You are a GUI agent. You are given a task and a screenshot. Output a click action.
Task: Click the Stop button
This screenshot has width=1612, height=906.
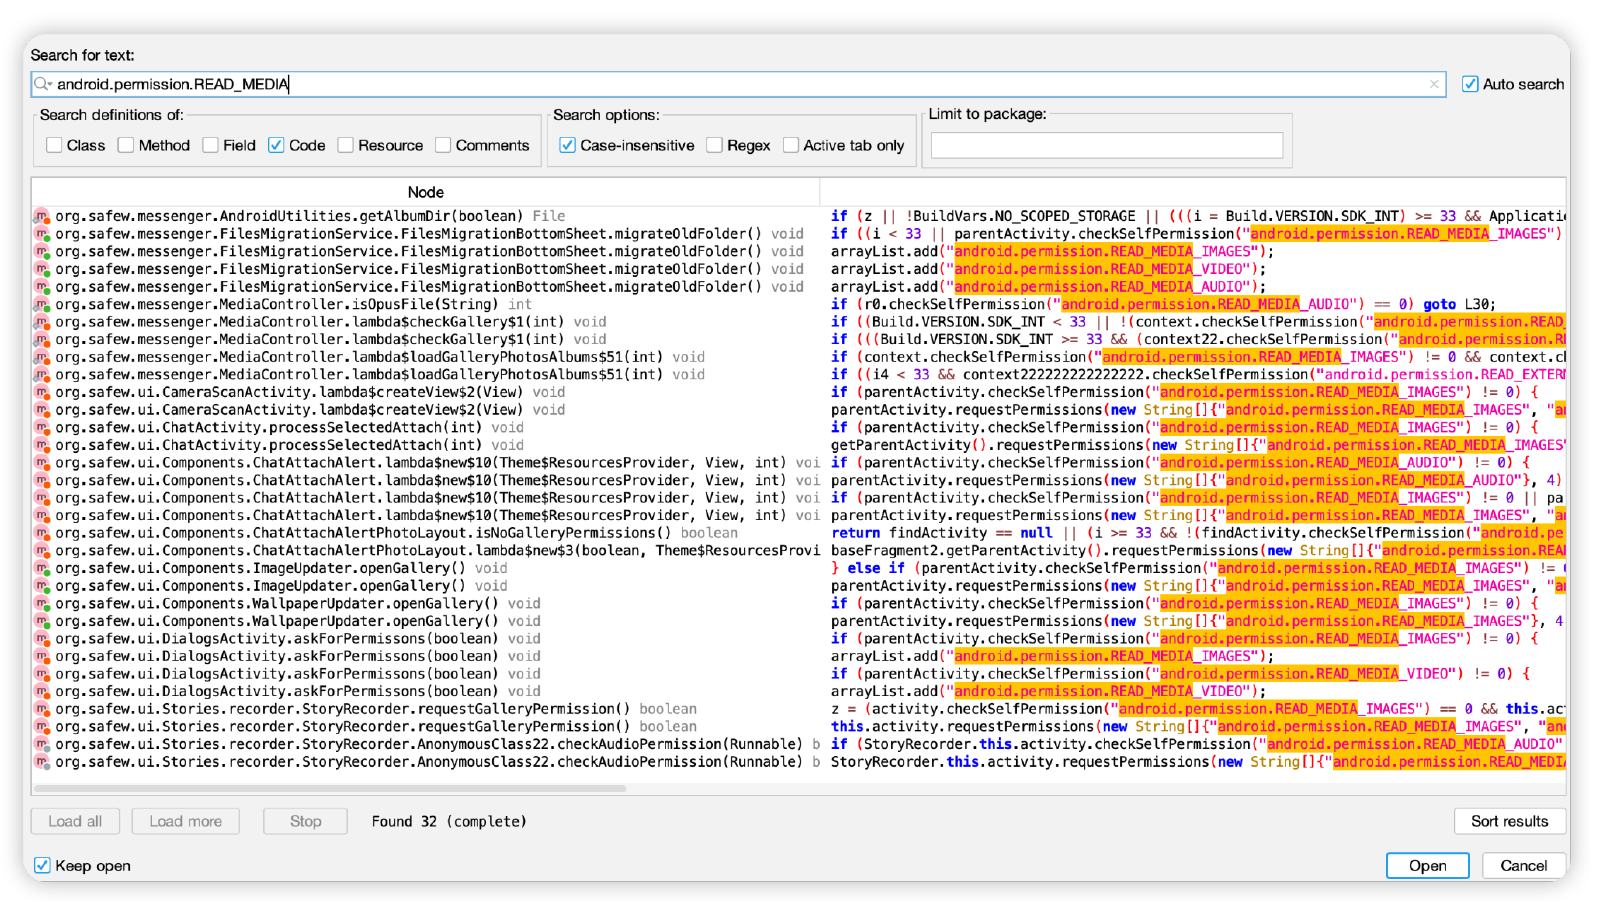[x=306, y=821]
